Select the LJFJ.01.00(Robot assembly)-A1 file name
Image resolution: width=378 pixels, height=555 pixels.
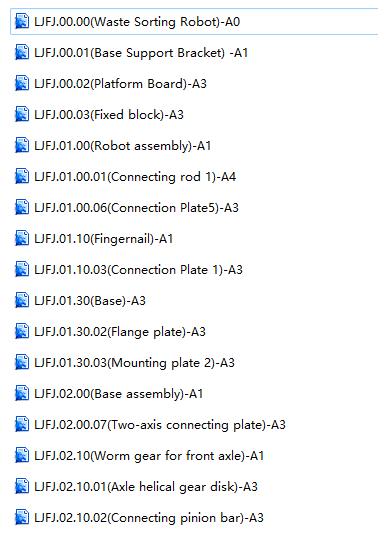(122, 146)
